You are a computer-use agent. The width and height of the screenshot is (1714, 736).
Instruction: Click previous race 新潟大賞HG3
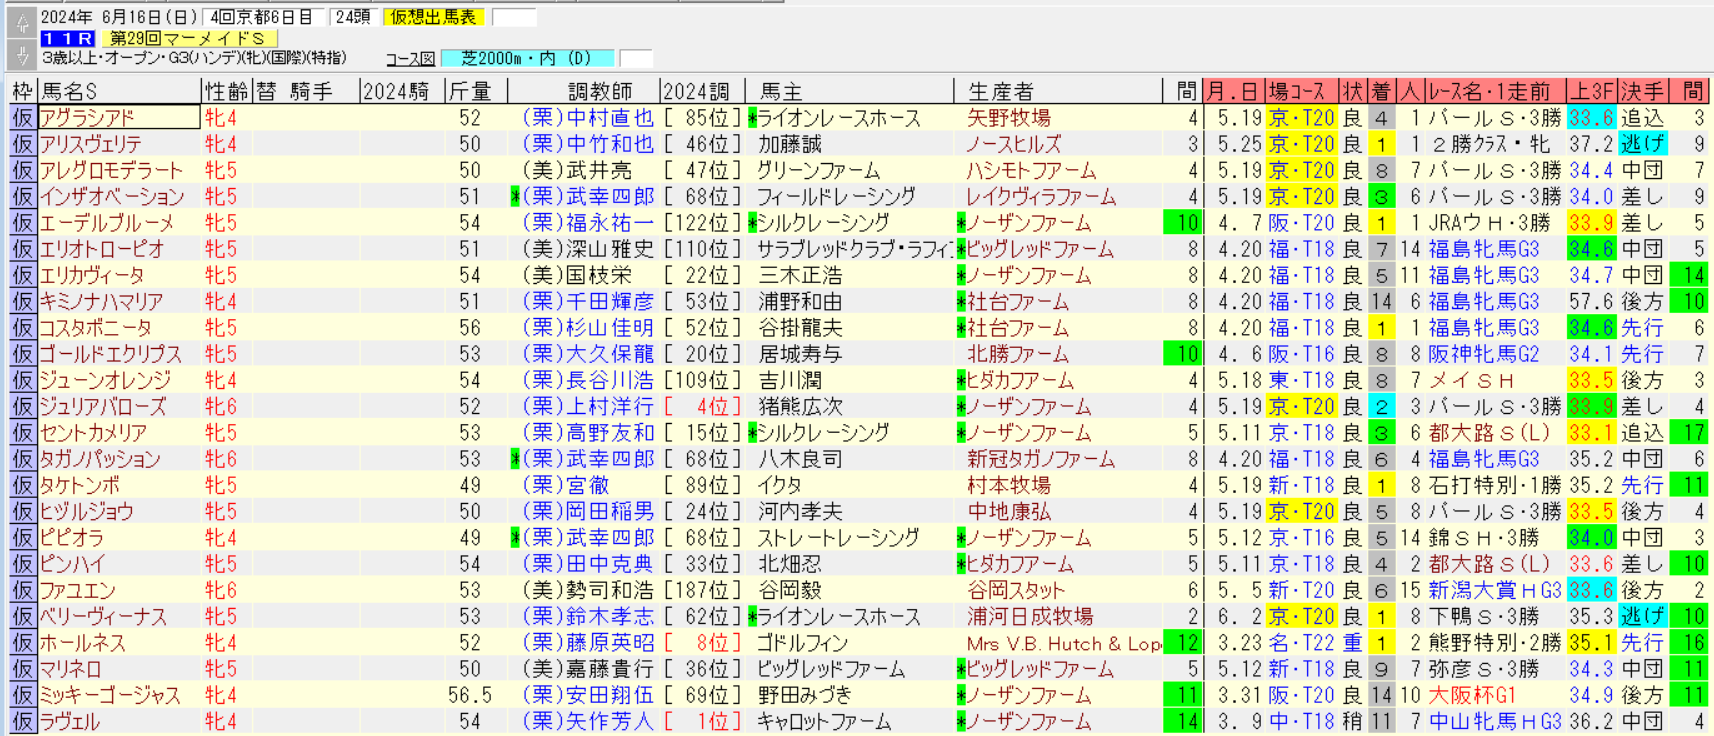pos(1494,590)
